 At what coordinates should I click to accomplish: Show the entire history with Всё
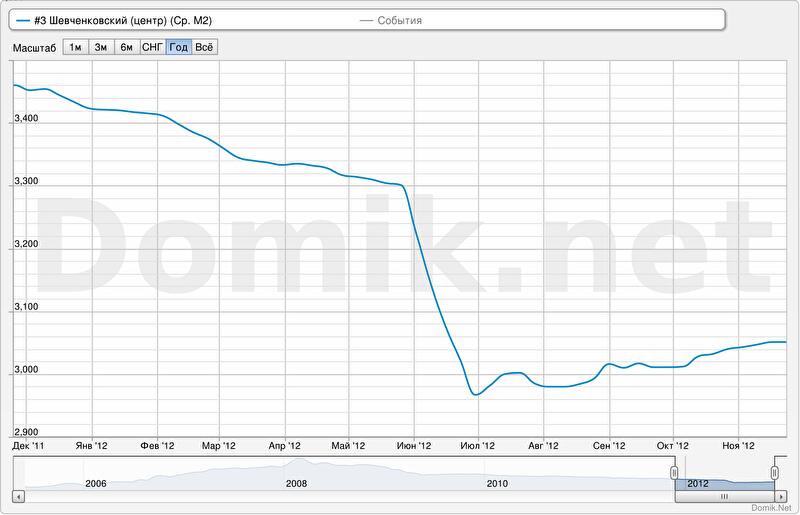[204, 47]
